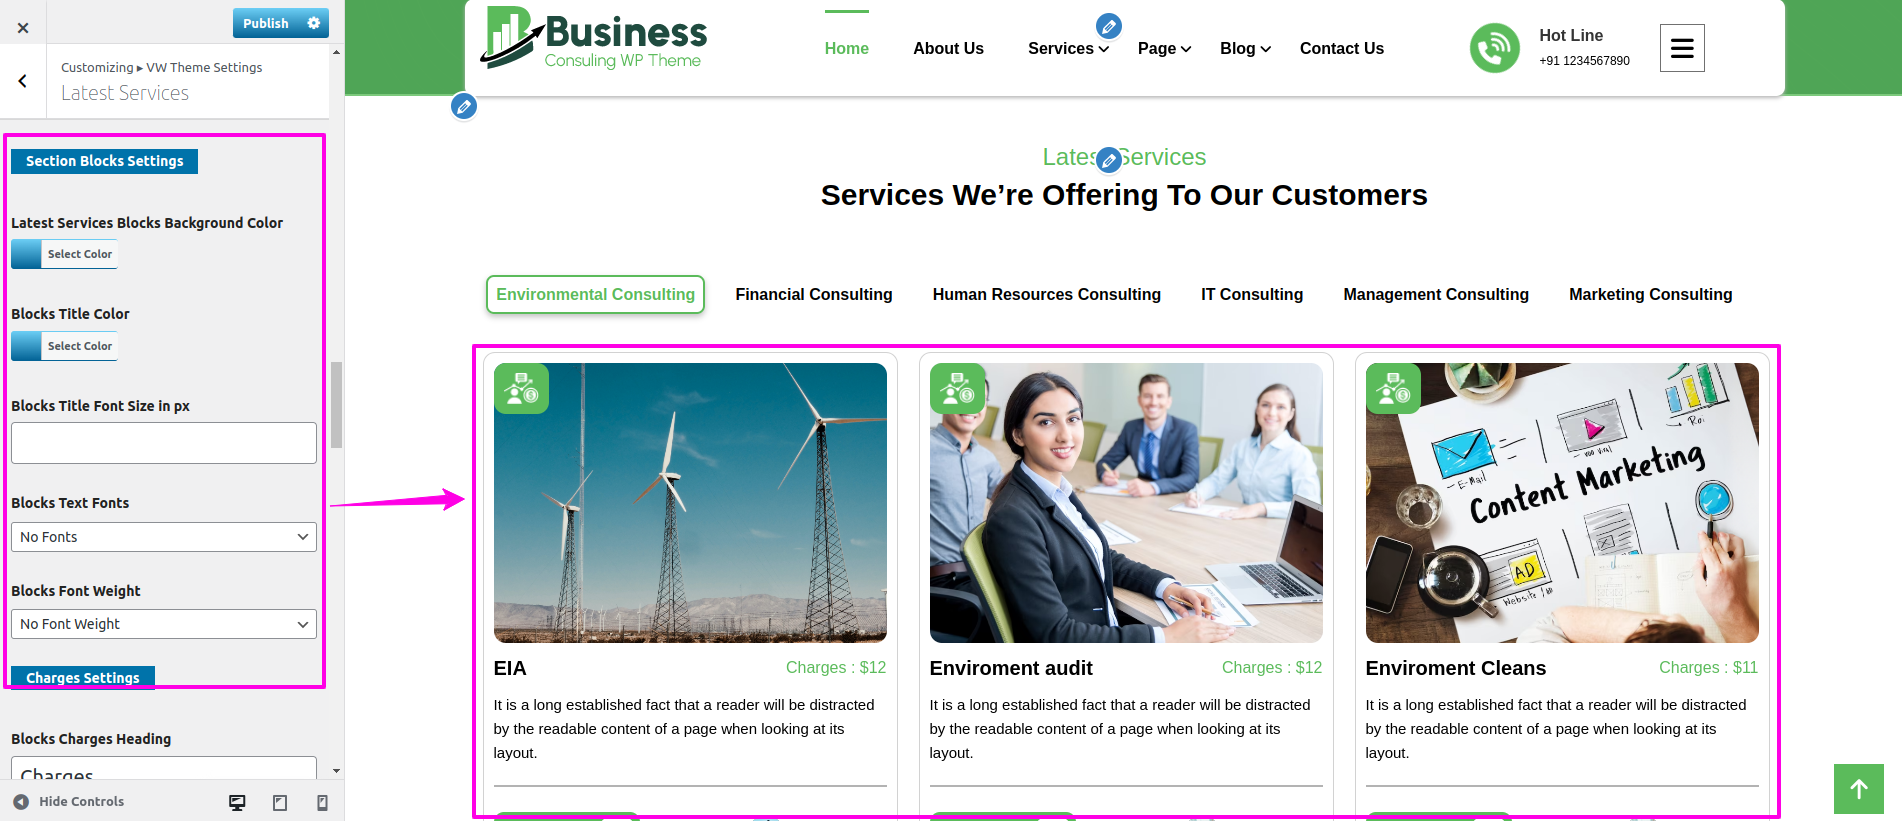Click the hamburger menu icon in header
Image resolution: width=1902 pixels, height=821 pixels.
pyautogui.click(x=1682, y=48)
